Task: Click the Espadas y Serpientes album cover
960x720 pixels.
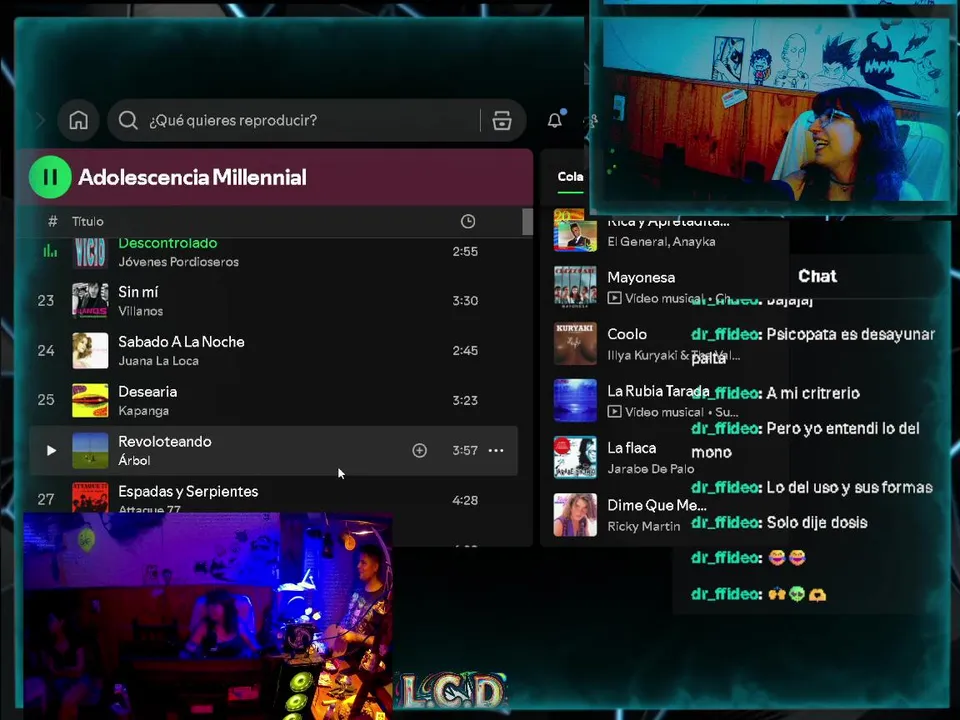Action: pyautogui.click(x=90, y=498)
